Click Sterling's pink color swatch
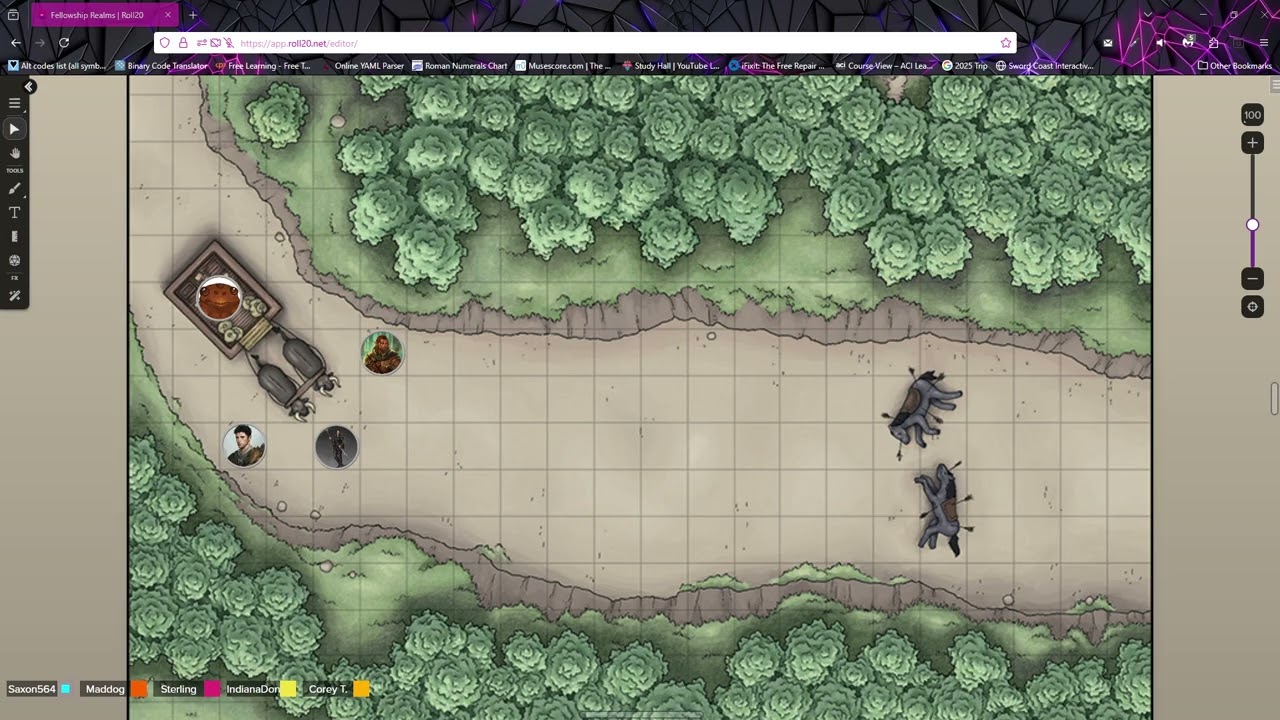This screenshot has height=720, width=1280. (x=212, y=689)
